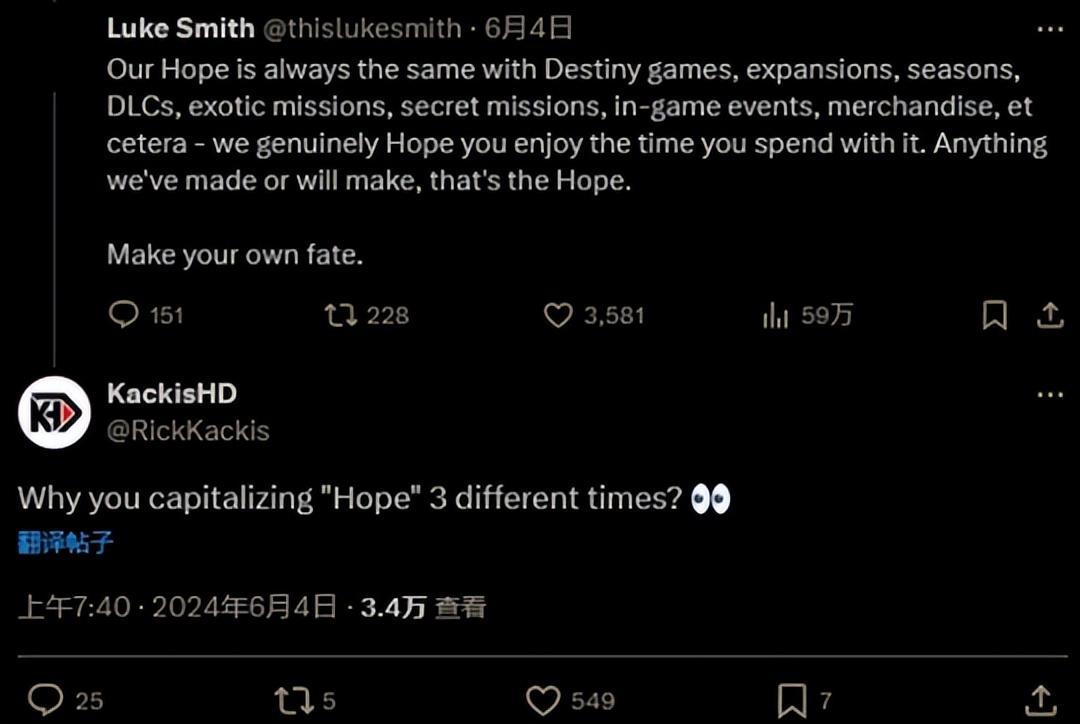The width and height of the screenshot is (1080, 724).
Task: Click the translate post link
Action: 65,543
